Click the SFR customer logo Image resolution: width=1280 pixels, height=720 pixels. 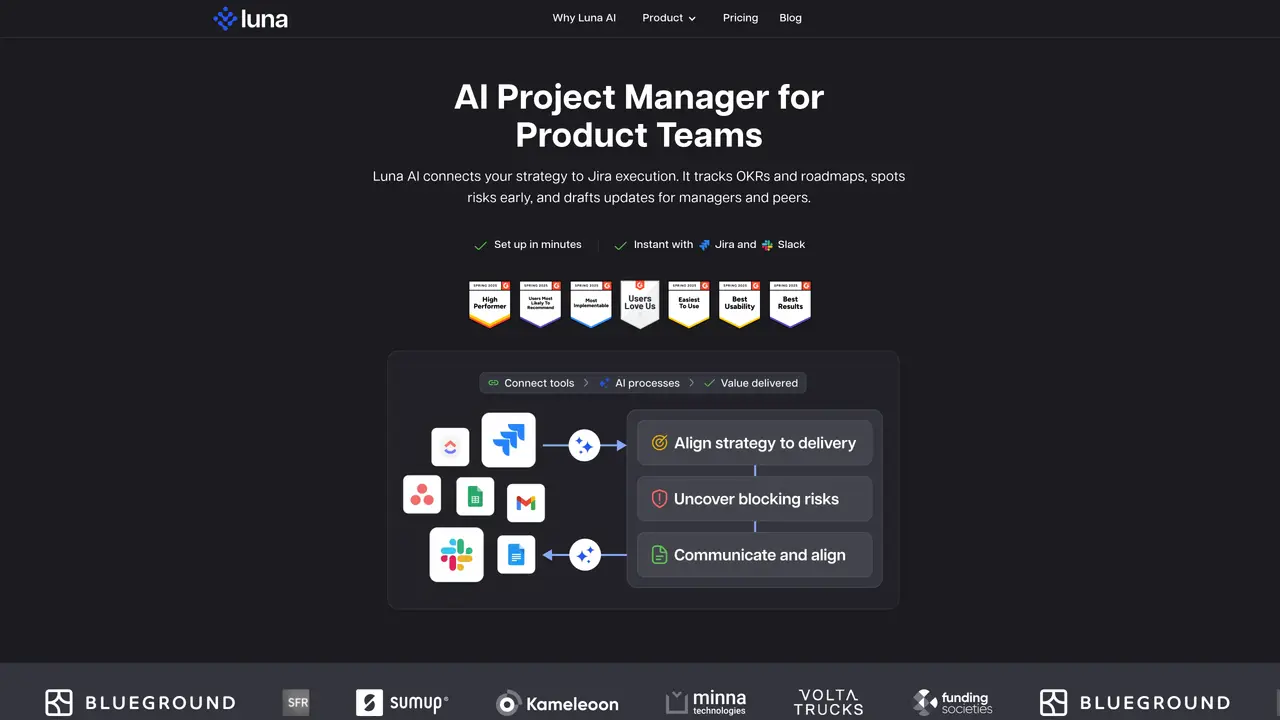point(296,703)
